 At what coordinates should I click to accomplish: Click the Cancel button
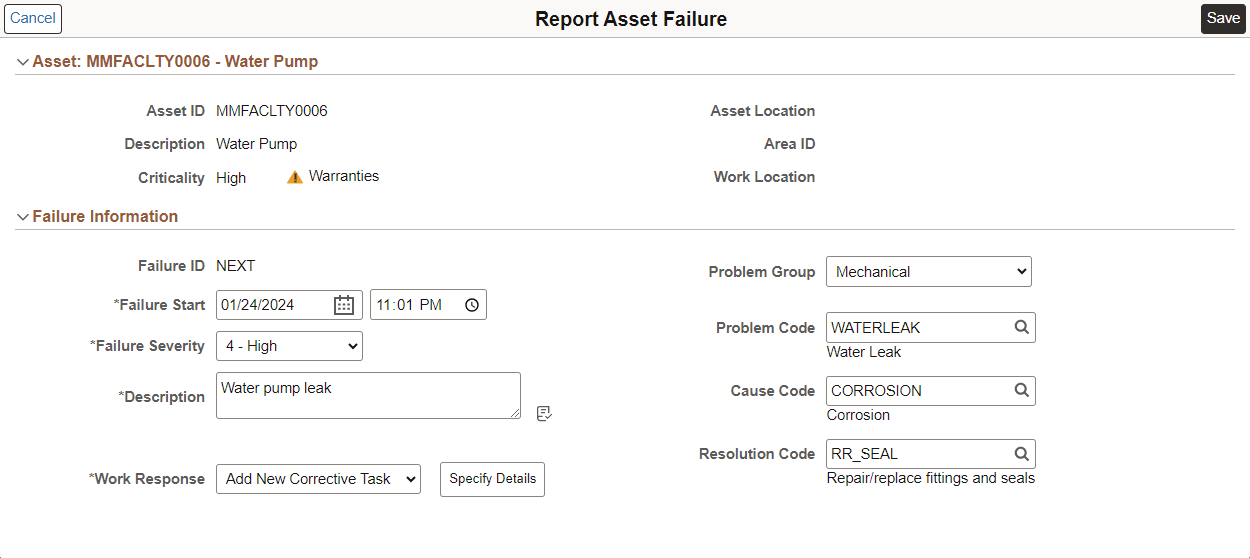click(33, 18)
